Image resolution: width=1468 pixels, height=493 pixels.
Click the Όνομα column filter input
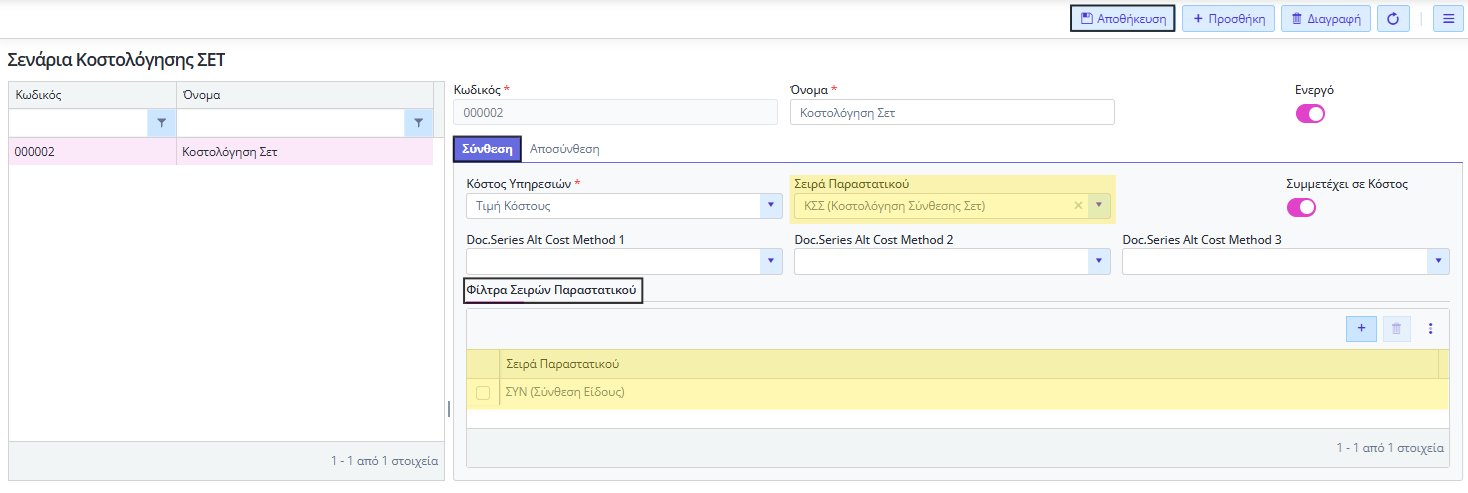coord(291,123)
